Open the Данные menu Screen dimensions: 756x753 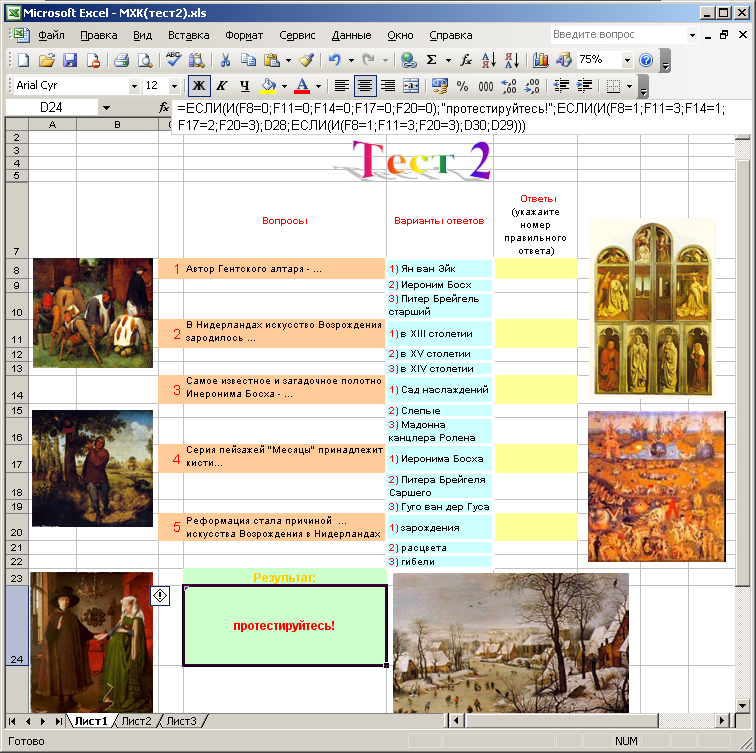pos(351,35)
